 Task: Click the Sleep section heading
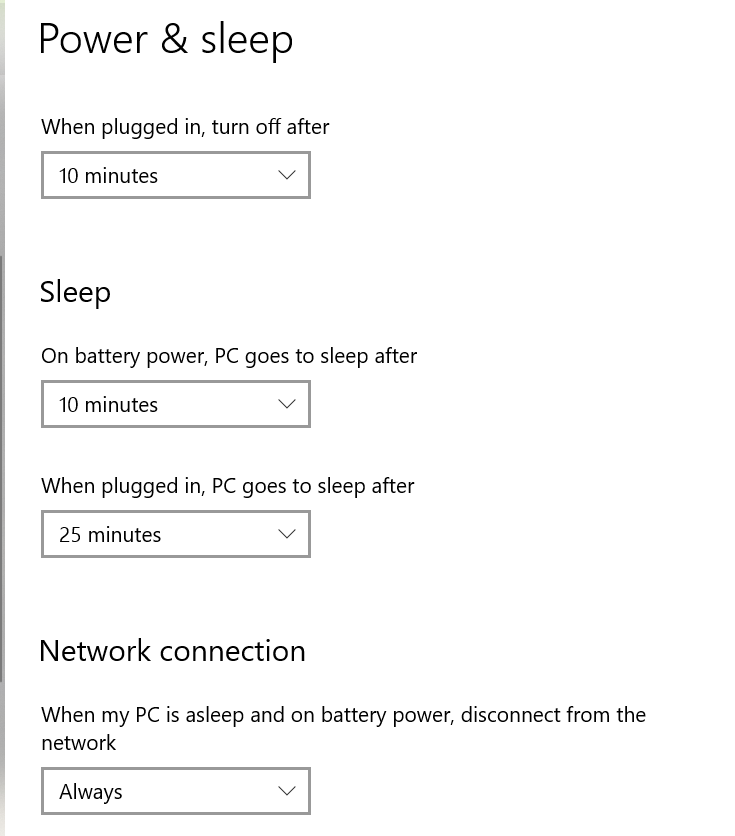[x=75, y=292]
